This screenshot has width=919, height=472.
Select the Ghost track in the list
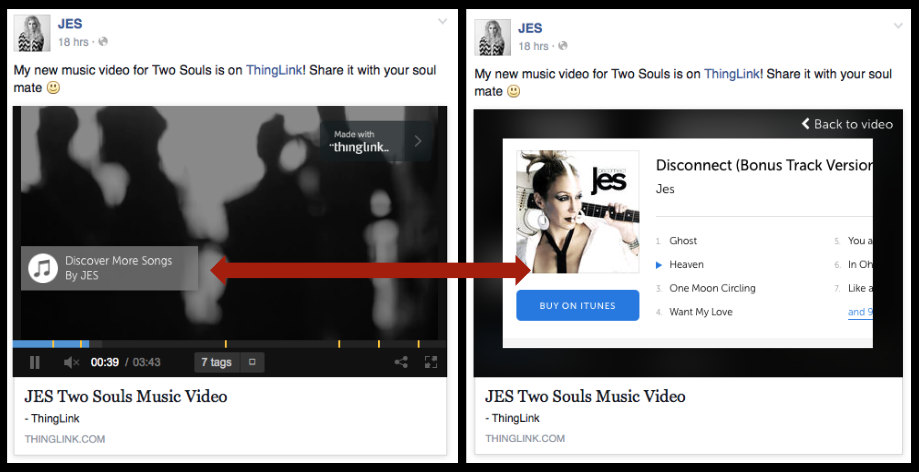click(x=683, y=241)
